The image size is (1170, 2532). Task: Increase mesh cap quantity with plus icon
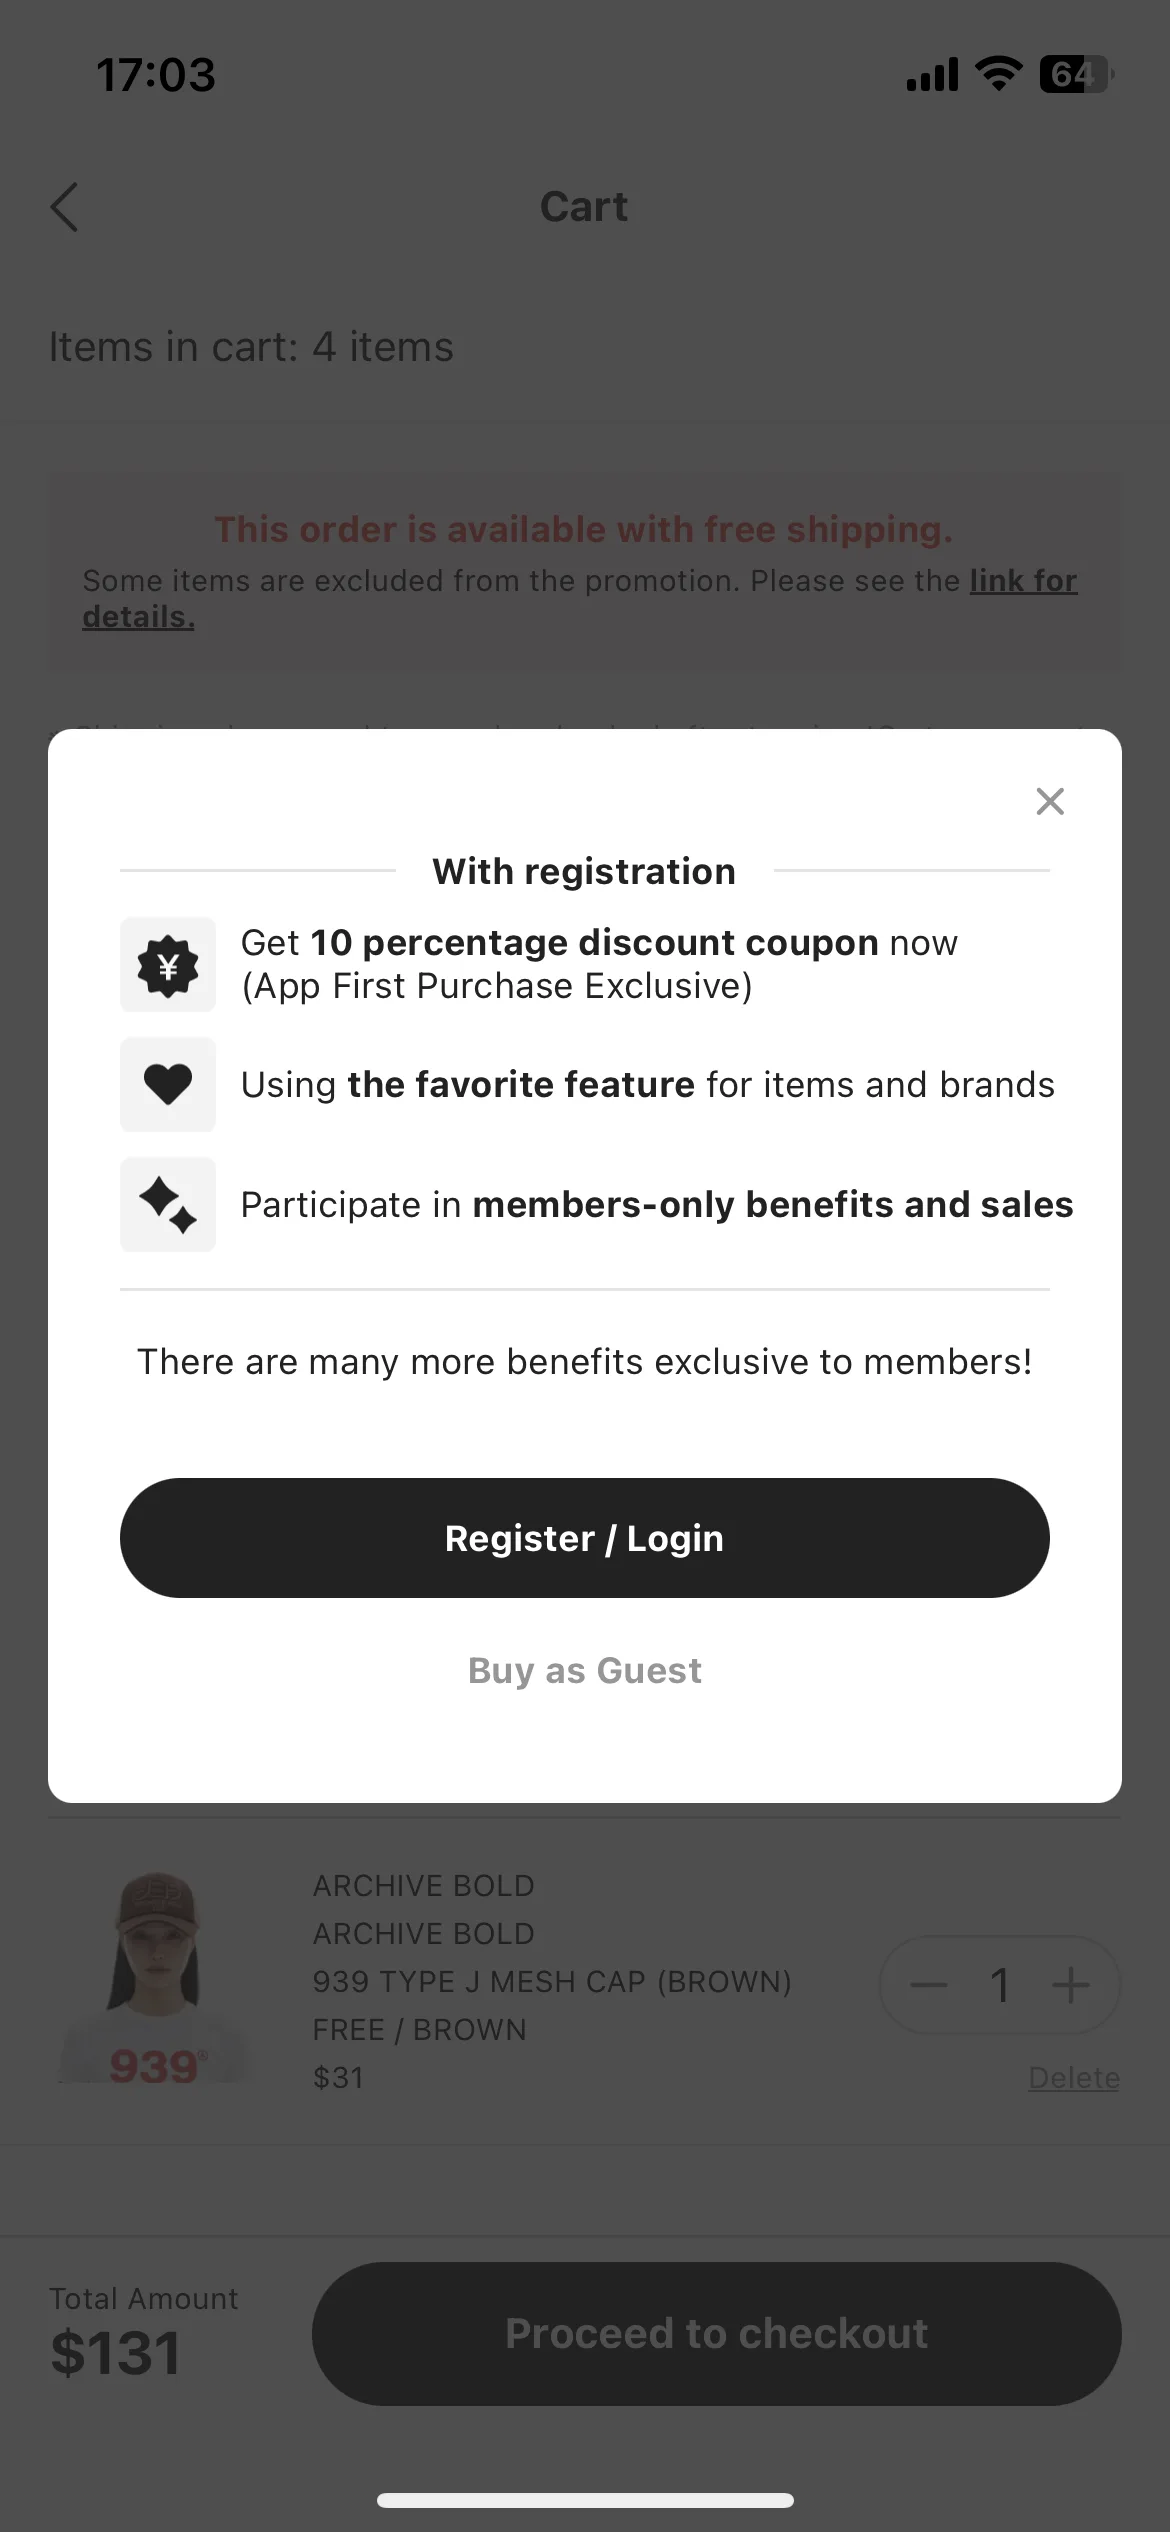[1071, 1985]
